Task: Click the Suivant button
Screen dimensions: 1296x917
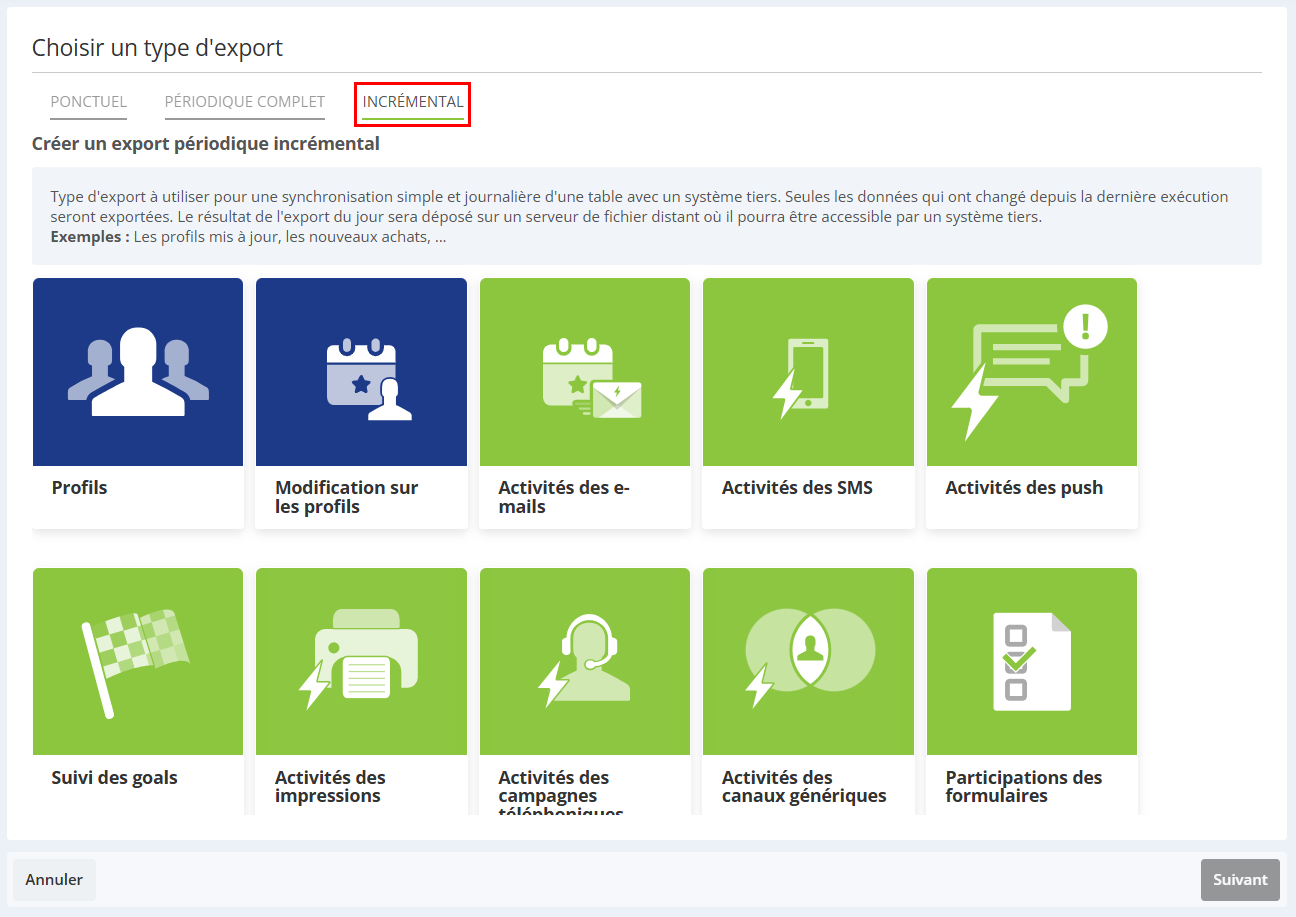Action: 1240,880
